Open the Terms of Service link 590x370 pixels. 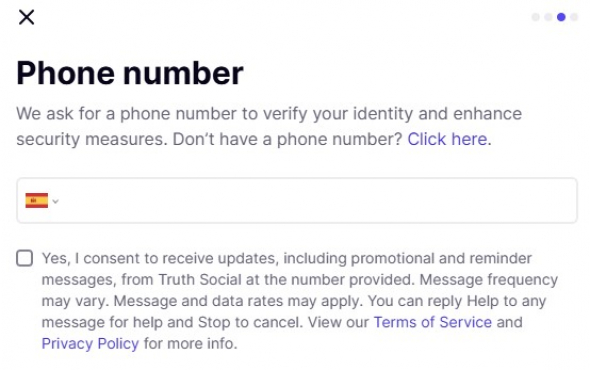[433, 322]
